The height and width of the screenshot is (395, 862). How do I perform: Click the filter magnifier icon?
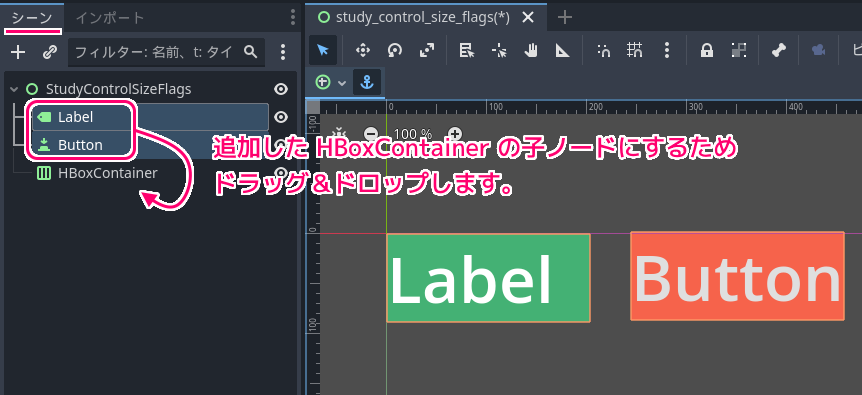tap(251, 52)
